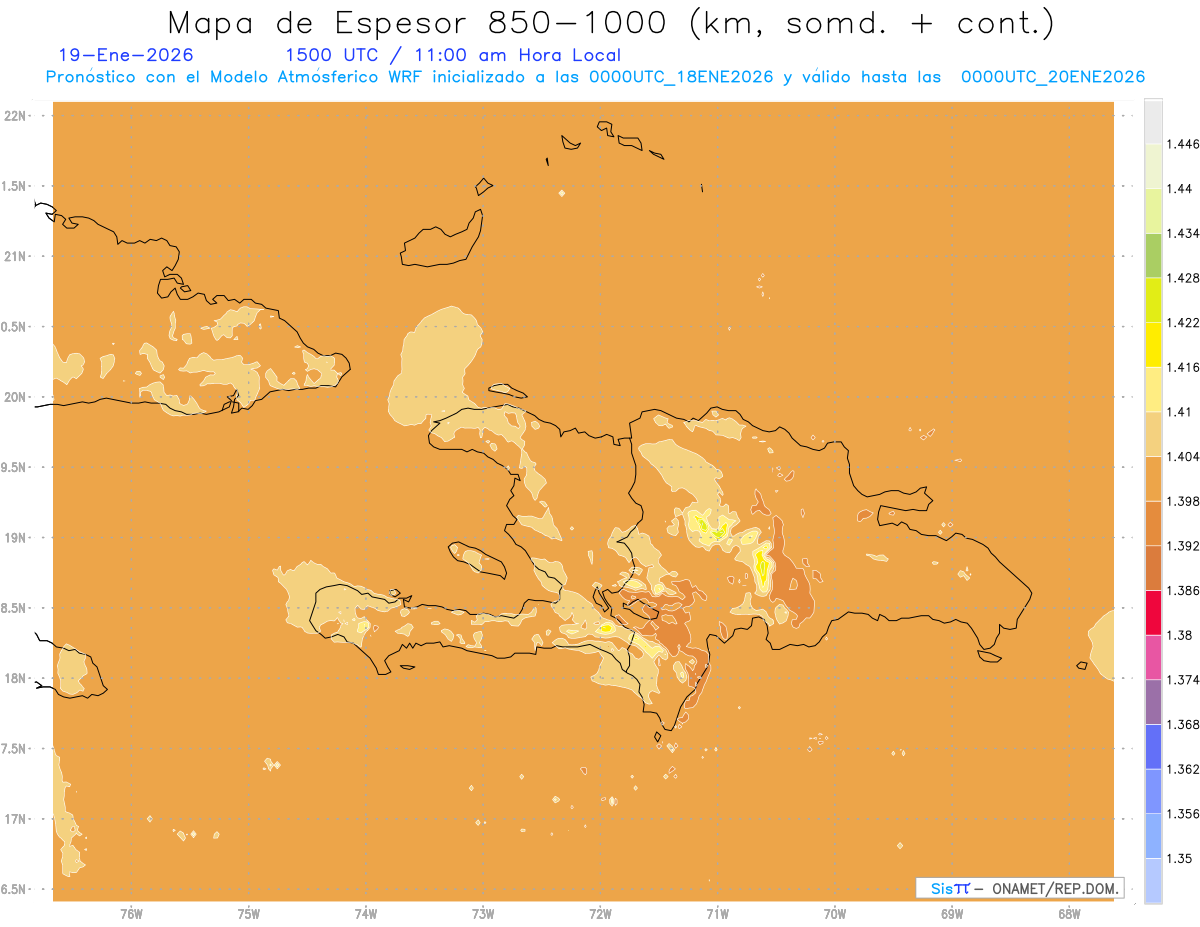Image resolution: width=1200 pixels, height=927 pixels.
Task: Click the '20N' latitude label
Action: [x=16, y=397]
